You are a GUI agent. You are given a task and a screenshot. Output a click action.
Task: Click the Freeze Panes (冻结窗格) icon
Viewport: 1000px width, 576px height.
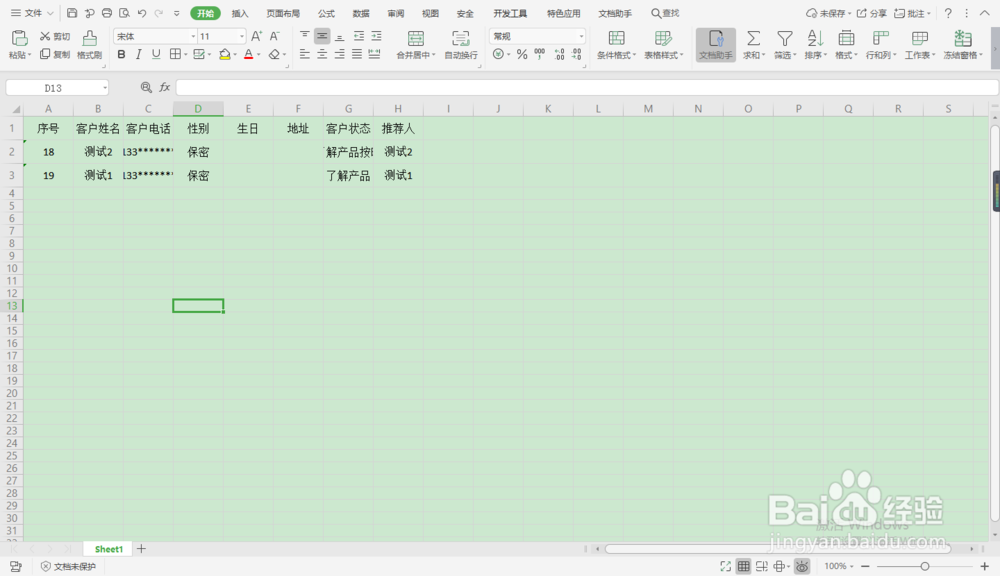pos(962,38)
